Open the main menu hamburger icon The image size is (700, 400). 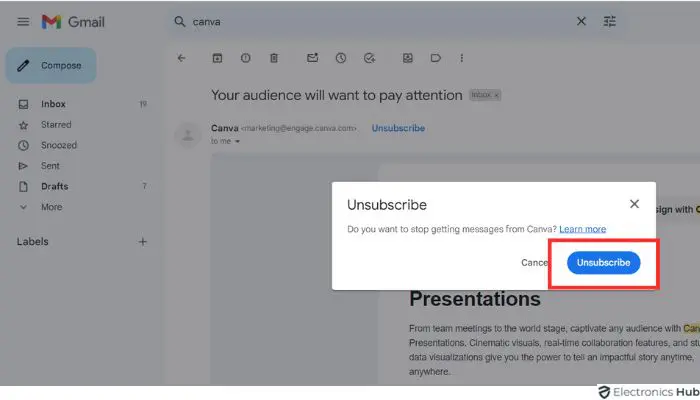tap(23, 22)
